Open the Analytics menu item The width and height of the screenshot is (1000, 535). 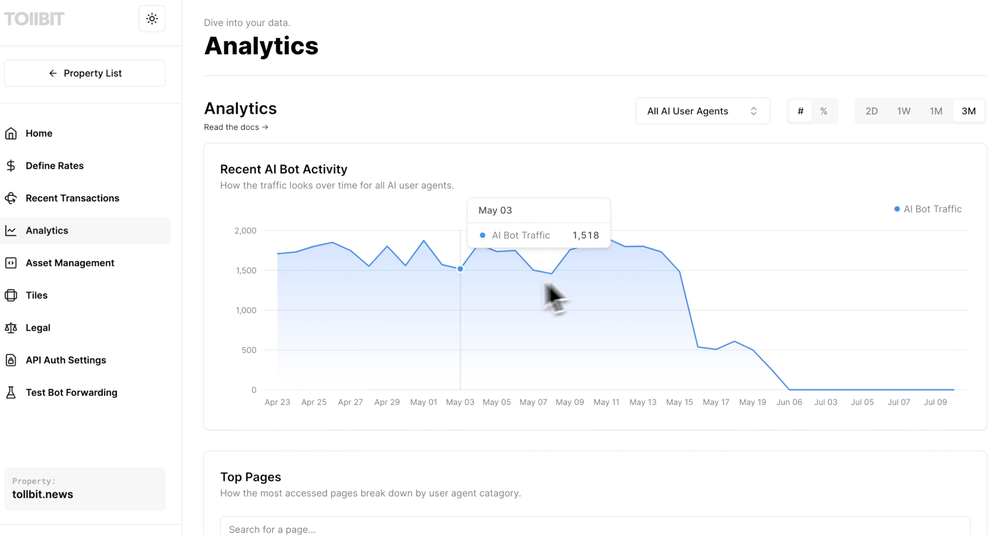tap(47, 231)
